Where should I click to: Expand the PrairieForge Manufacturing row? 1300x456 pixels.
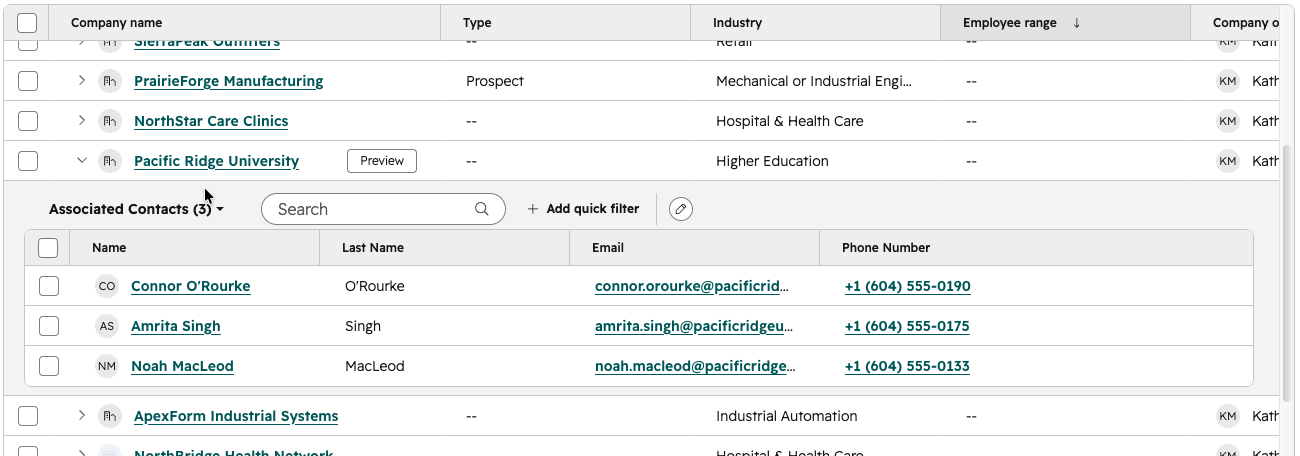pyautogui.click(x=82, y=81)
